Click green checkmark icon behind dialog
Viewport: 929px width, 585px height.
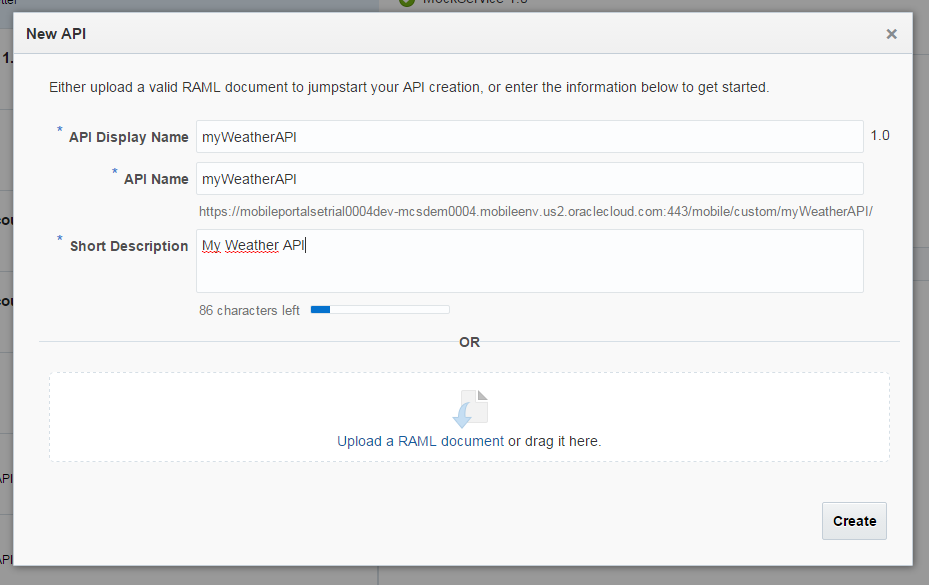coord(406,3)
